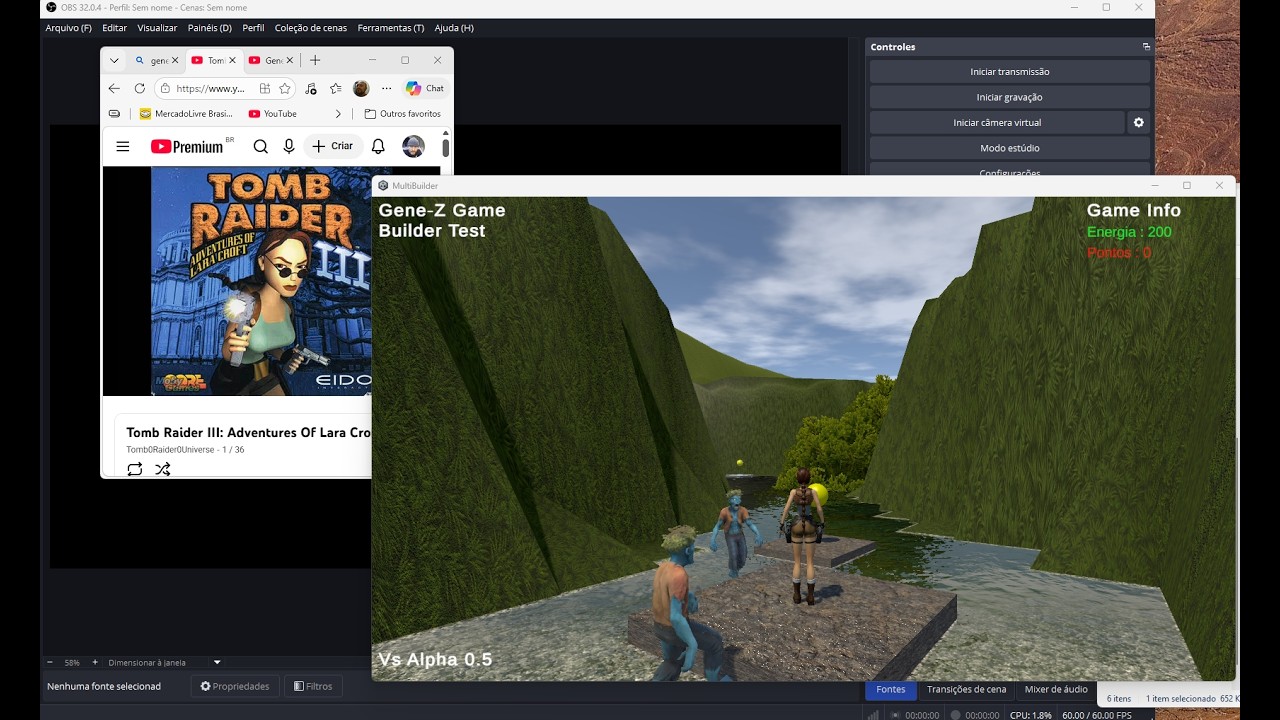Open Outros favoritos folder
The image size is (1280, 720).
pyautogui.click(x=403, y=114)
